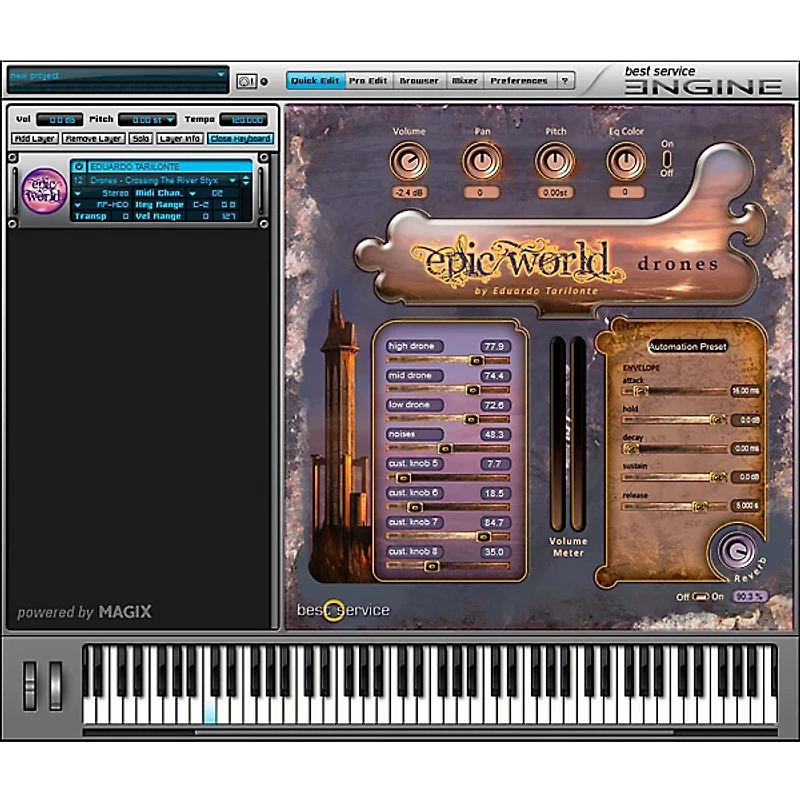Click the Reverb knob

(x=737, y=550)
